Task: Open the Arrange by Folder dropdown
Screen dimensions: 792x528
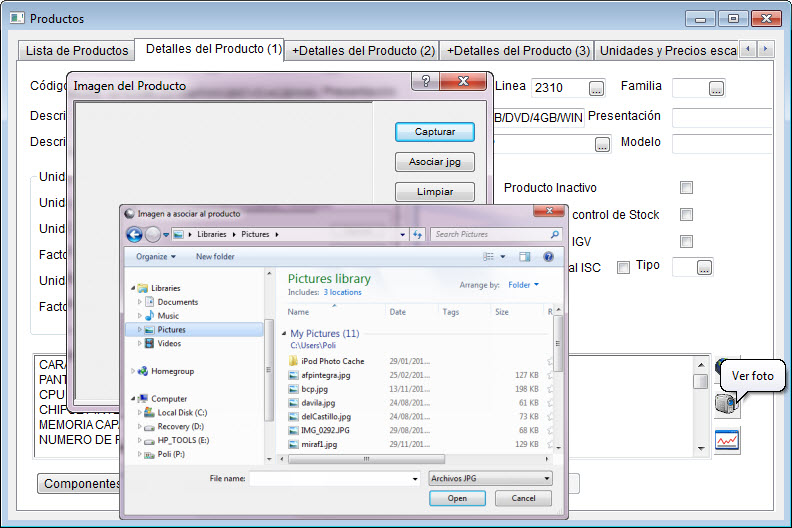Action: (523, 285)
